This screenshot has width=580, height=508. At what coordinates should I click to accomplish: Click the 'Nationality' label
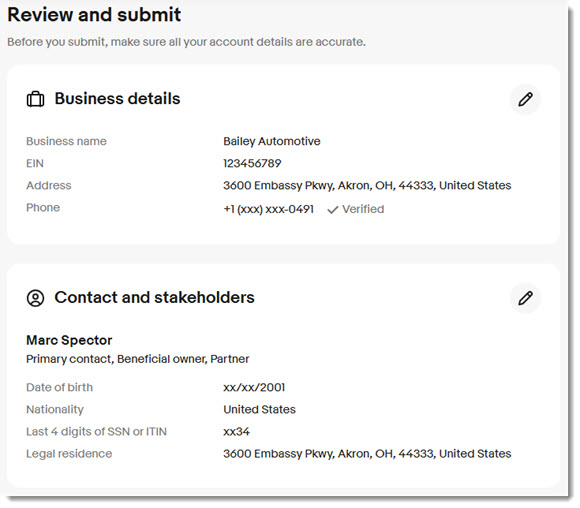coord(55,410)
